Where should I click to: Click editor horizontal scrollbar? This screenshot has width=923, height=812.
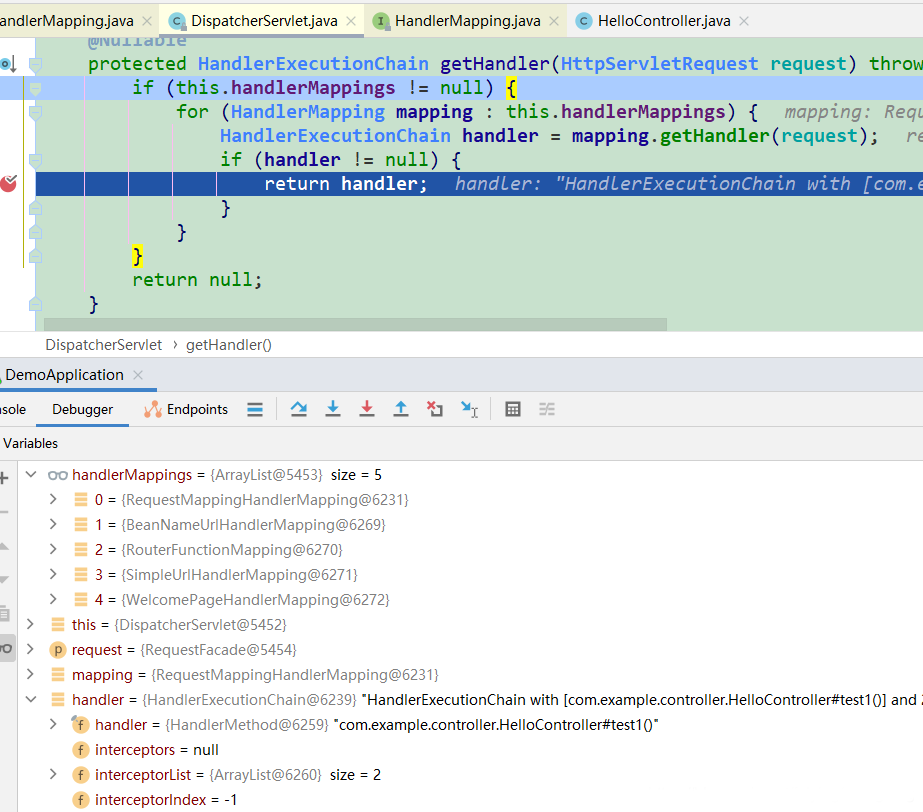[x=355, y=324]
